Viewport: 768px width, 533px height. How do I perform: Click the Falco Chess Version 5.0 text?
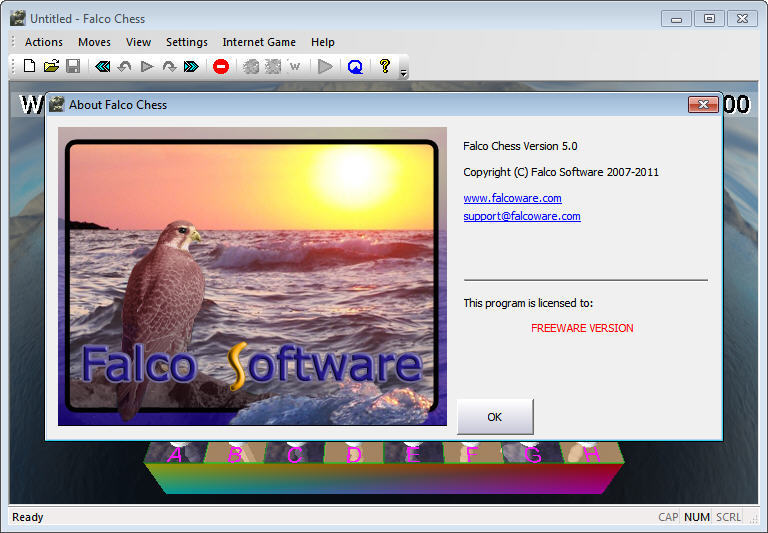[x=520, y=146]
